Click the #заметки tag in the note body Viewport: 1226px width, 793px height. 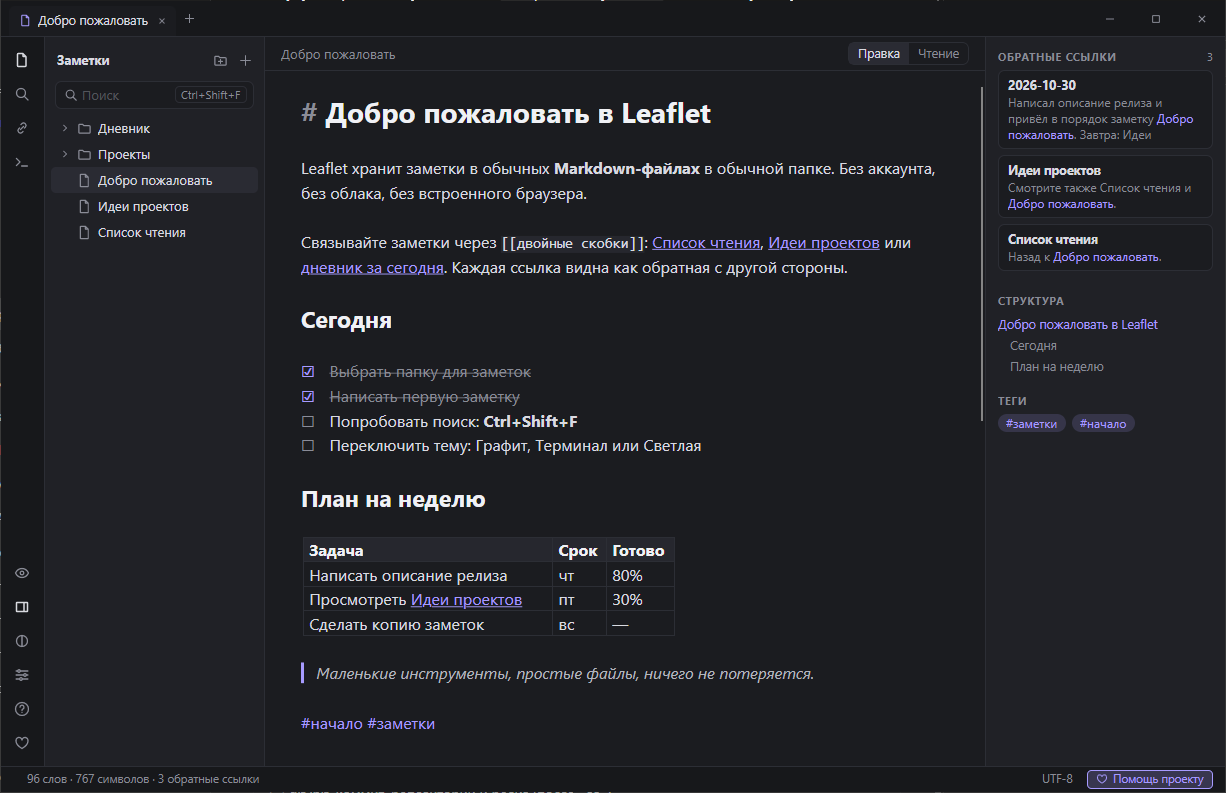click(x=401, y=724)
